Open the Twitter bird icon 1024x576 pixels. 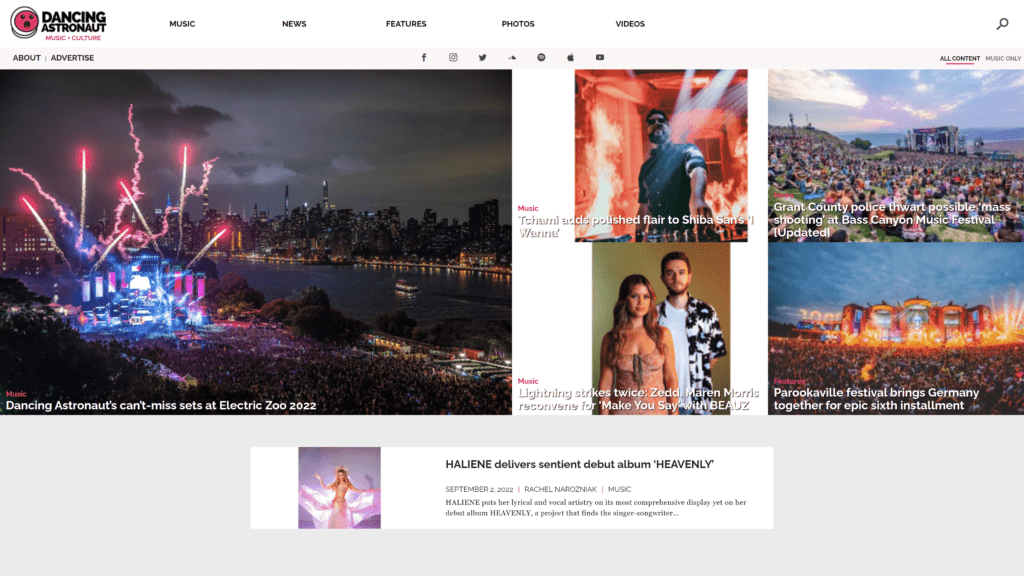coord(483,57)
